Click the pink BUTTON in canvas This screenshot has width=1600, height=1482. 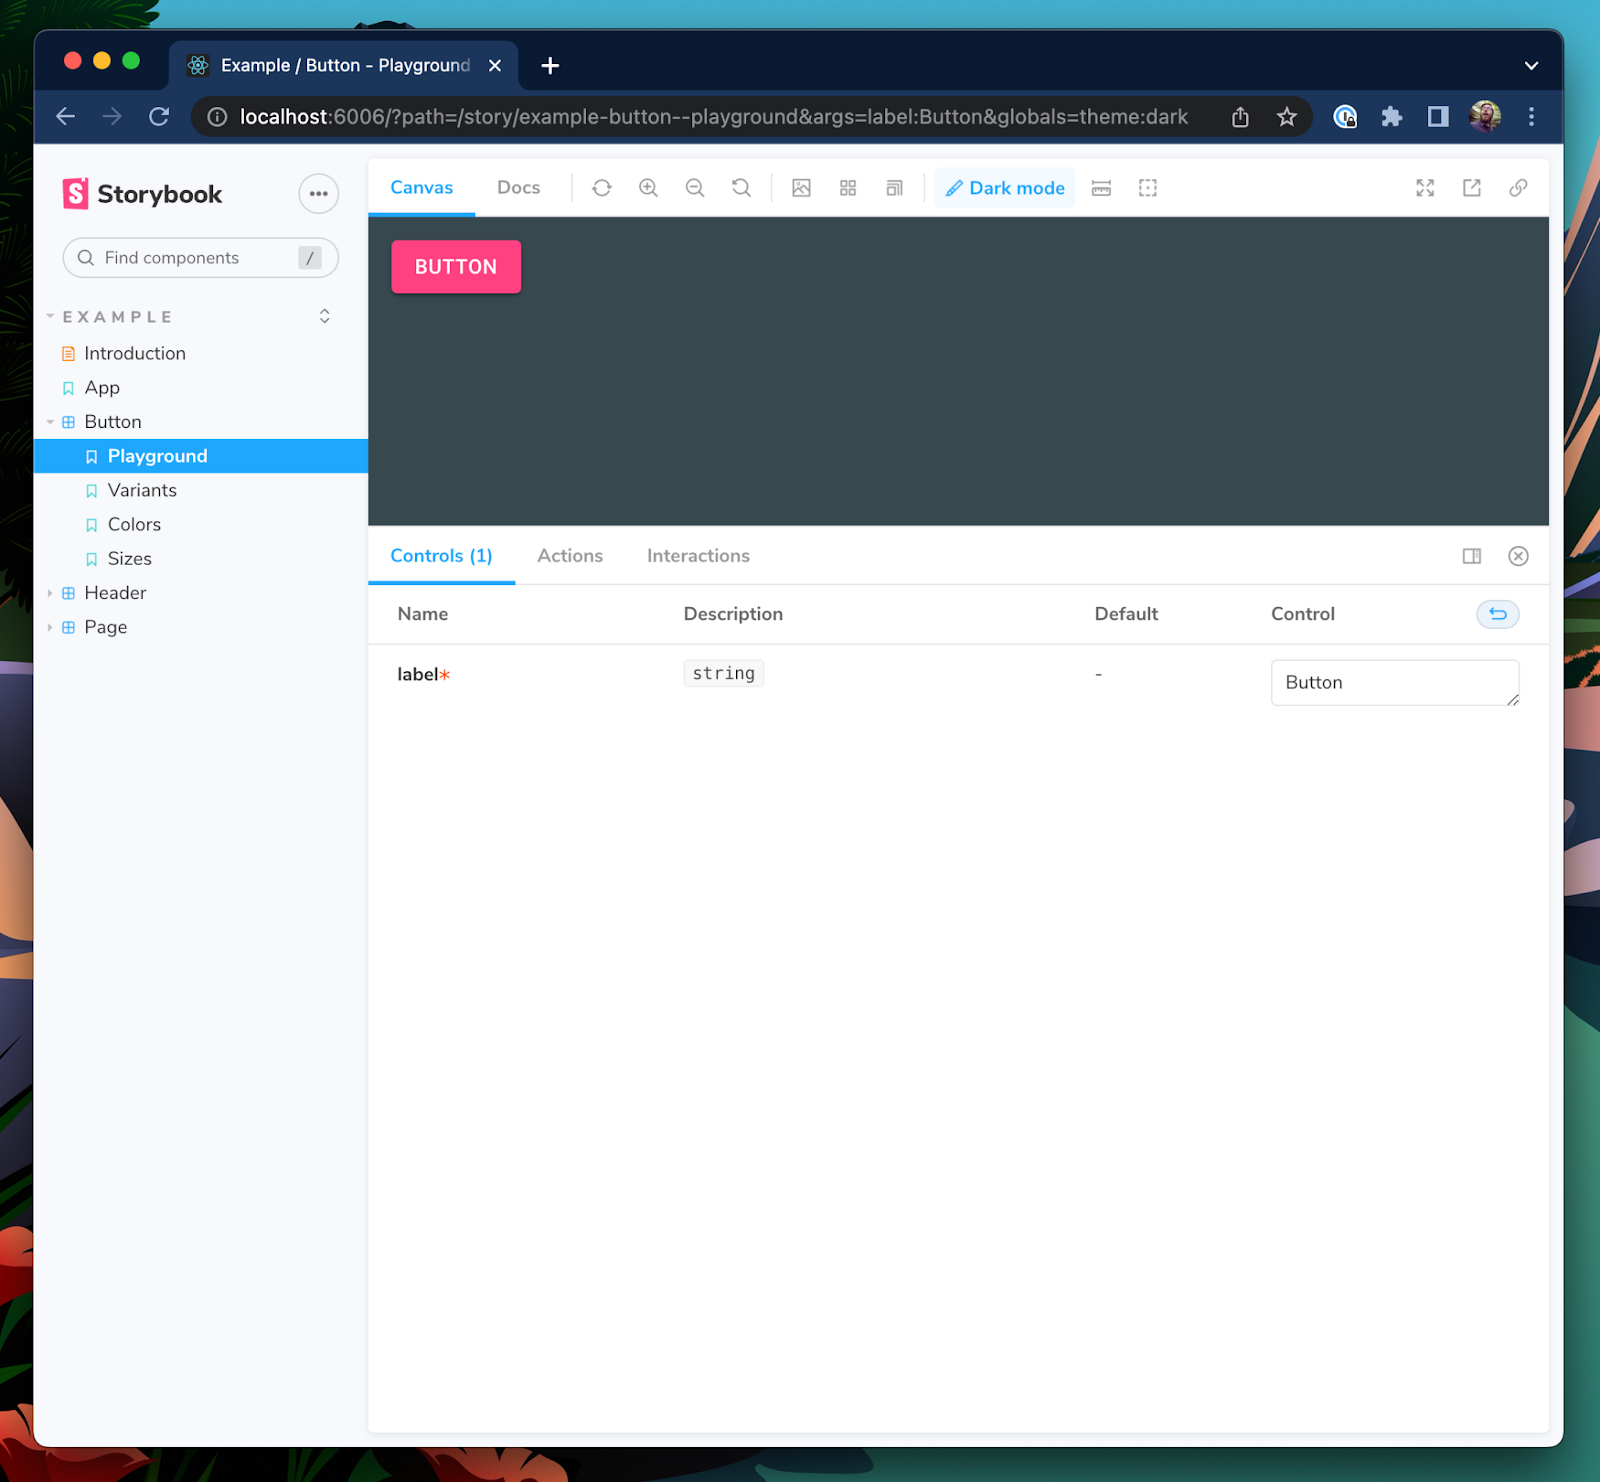tap(456, 267)
